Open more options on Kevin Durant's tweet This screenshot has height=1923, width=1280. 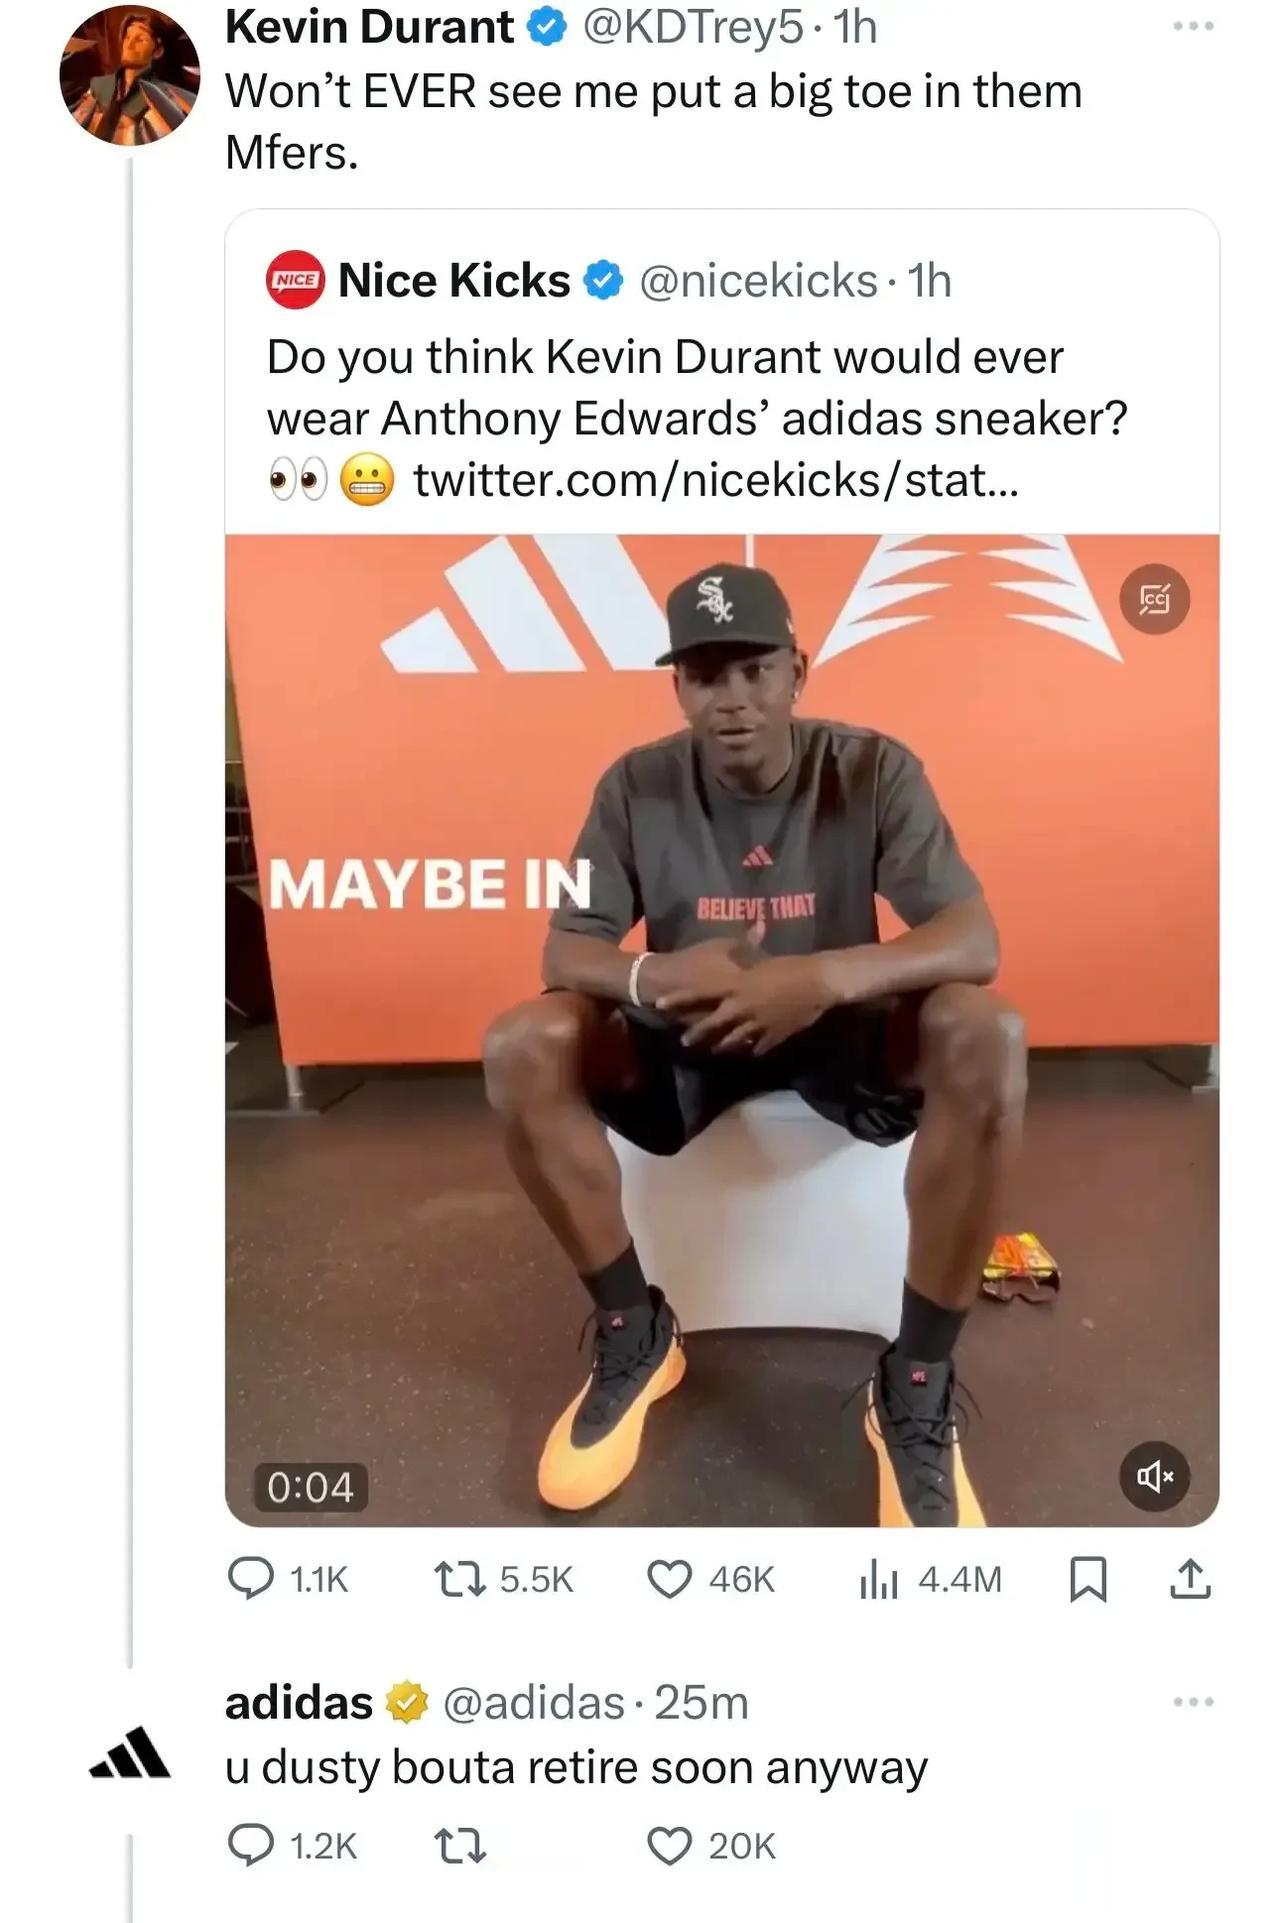[x=1194, y=26]
